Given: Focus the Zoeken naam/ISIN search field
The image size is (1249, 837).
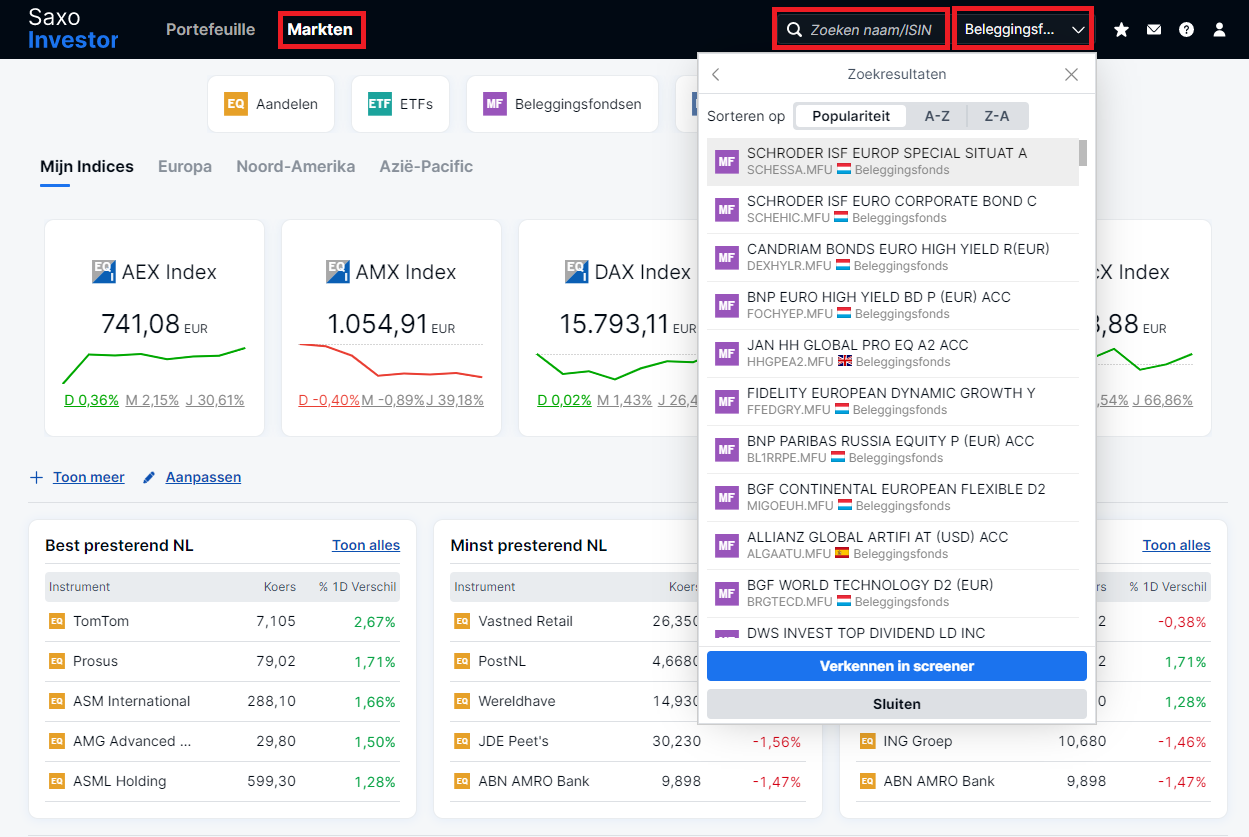Looking at the screenshot, I should coord(861,30).
